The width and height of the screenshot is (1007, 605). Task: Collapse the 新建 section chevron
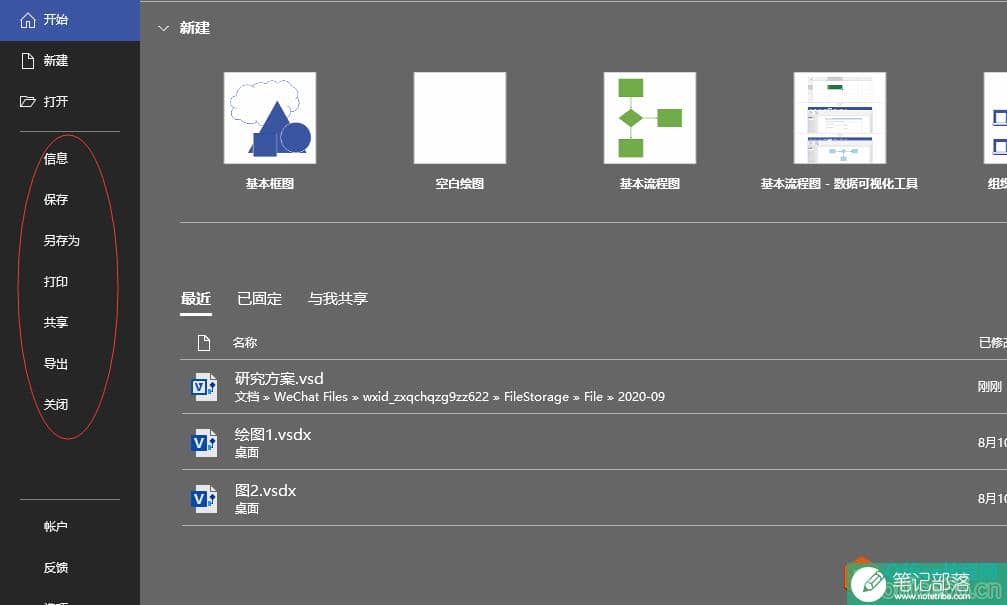pyautogui.click(x=163, y=28)
